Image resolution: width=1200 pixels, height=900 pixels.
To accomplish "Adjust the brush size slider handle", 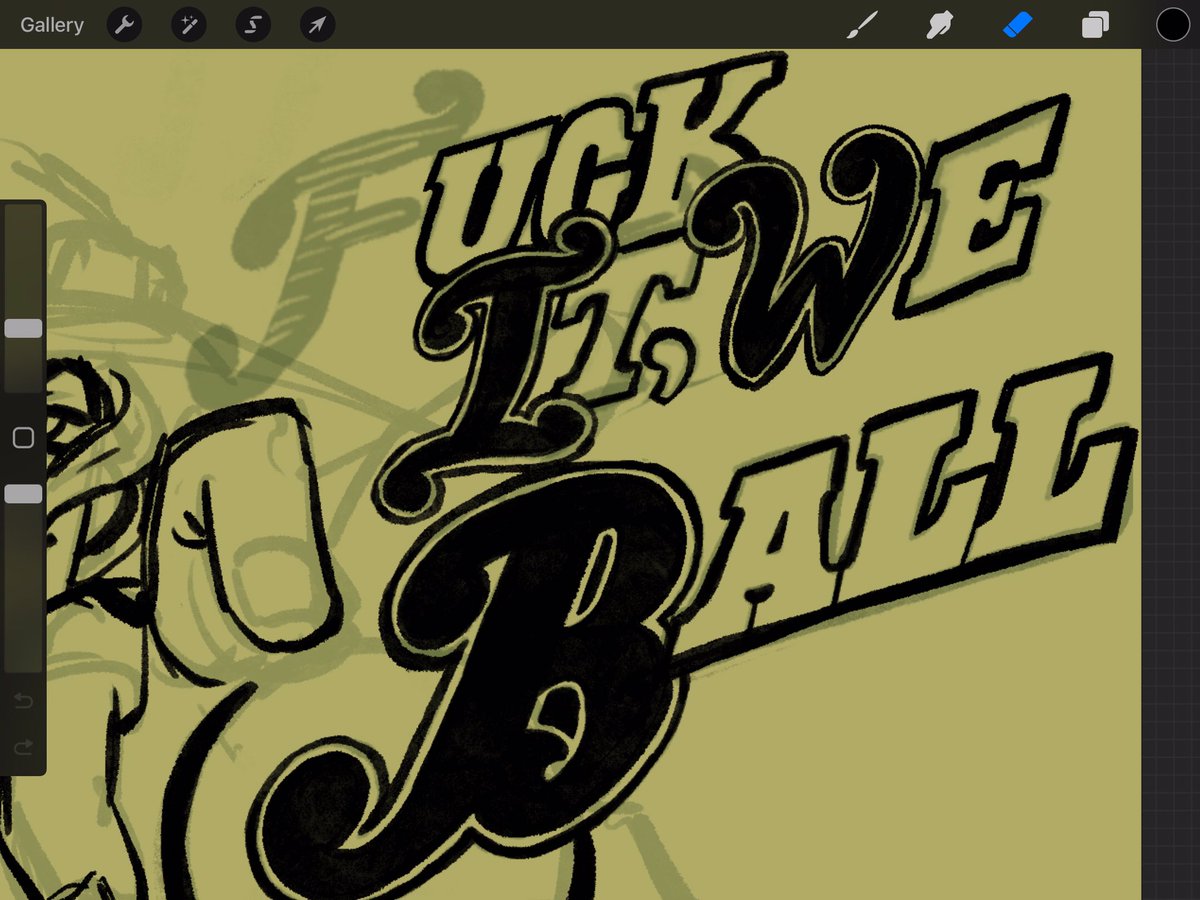I will (23, 328).
